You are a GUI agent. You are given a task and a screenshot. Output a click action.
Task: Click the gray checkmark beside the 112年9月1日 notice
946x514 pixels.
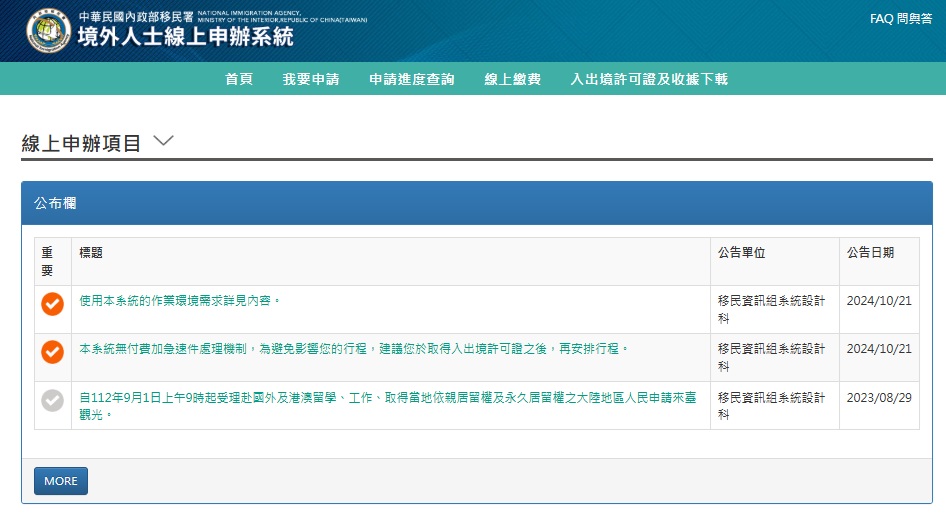coord(52,400)
